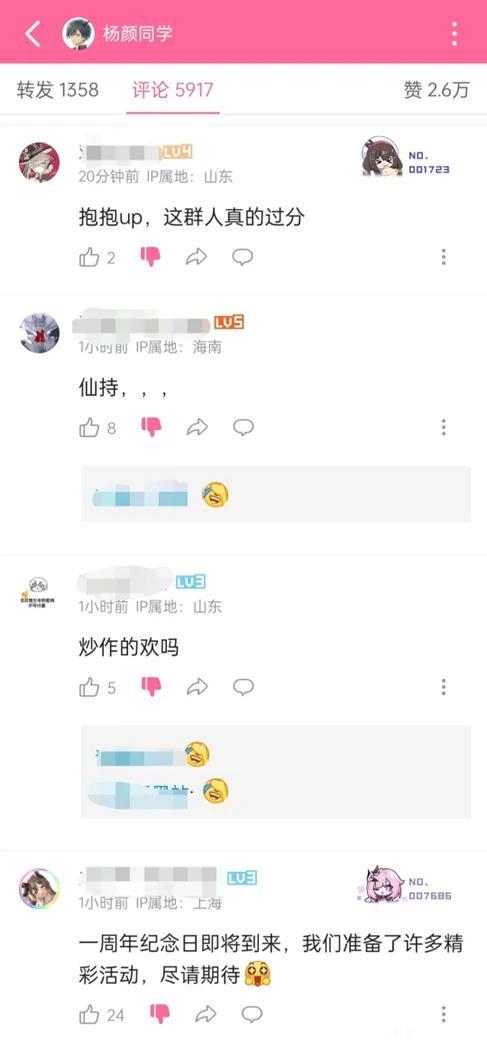View avatar of the Shandong 20分钟前 commenter

tap(39, 162)
